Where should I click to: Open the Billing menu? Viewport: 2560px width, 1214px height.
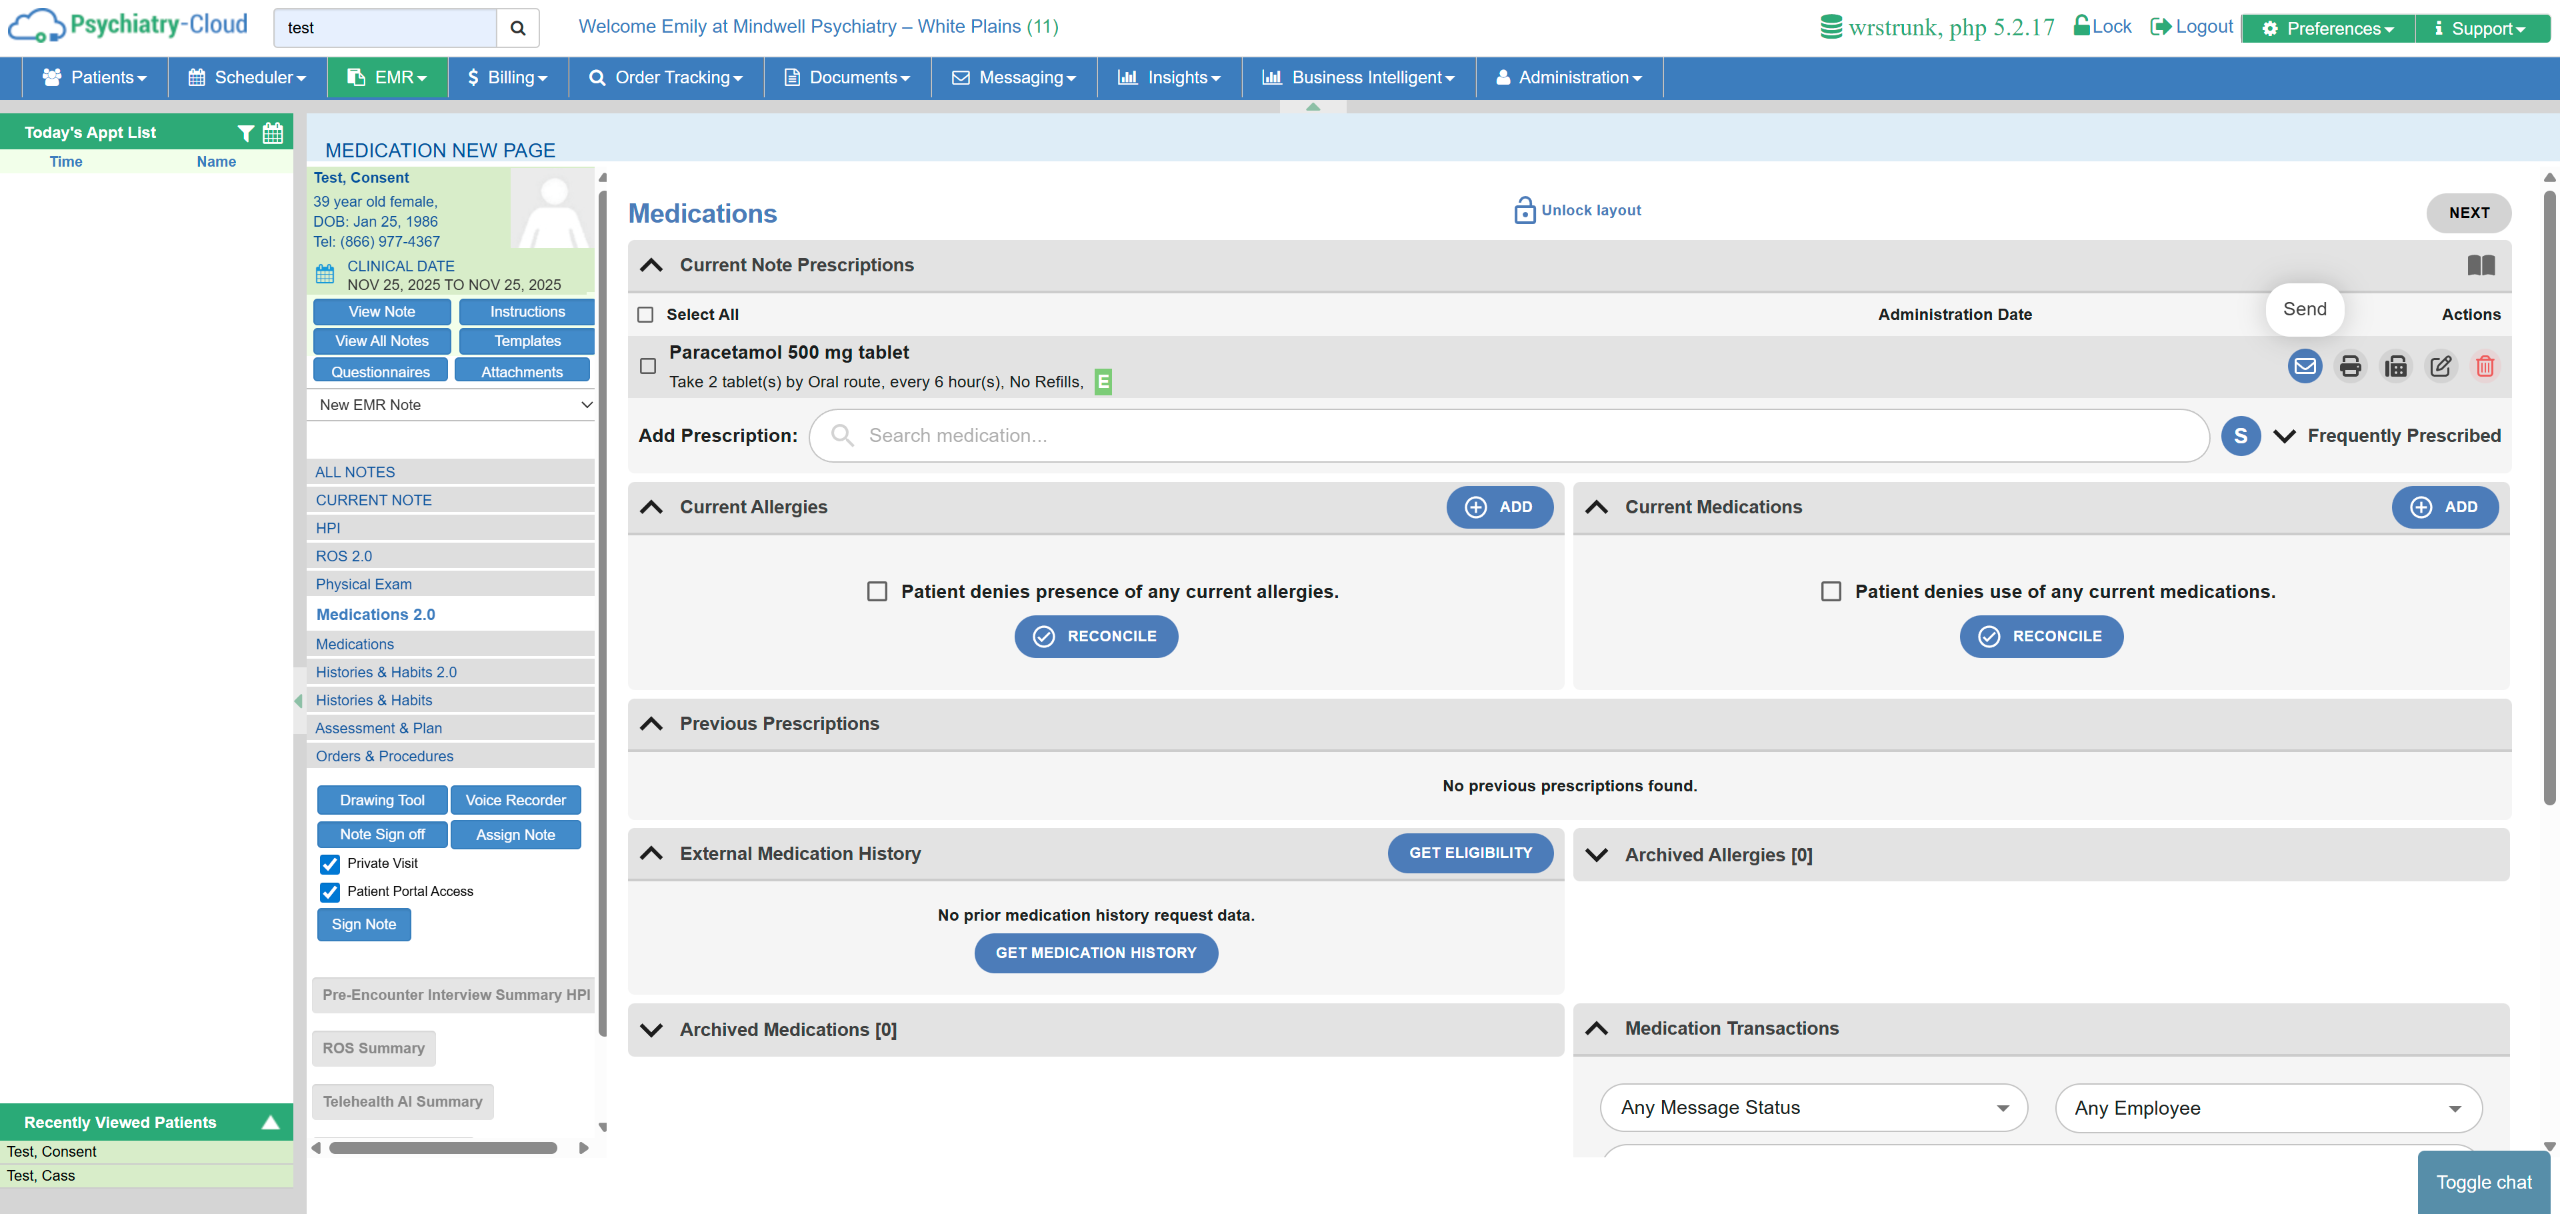tap(508, 78)
